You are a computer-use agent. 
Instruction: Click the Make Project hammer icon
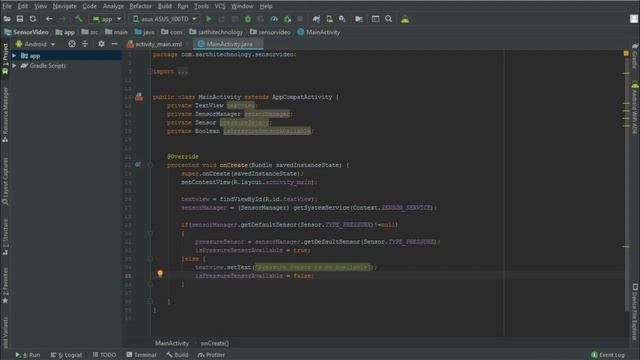pos(78,19)
